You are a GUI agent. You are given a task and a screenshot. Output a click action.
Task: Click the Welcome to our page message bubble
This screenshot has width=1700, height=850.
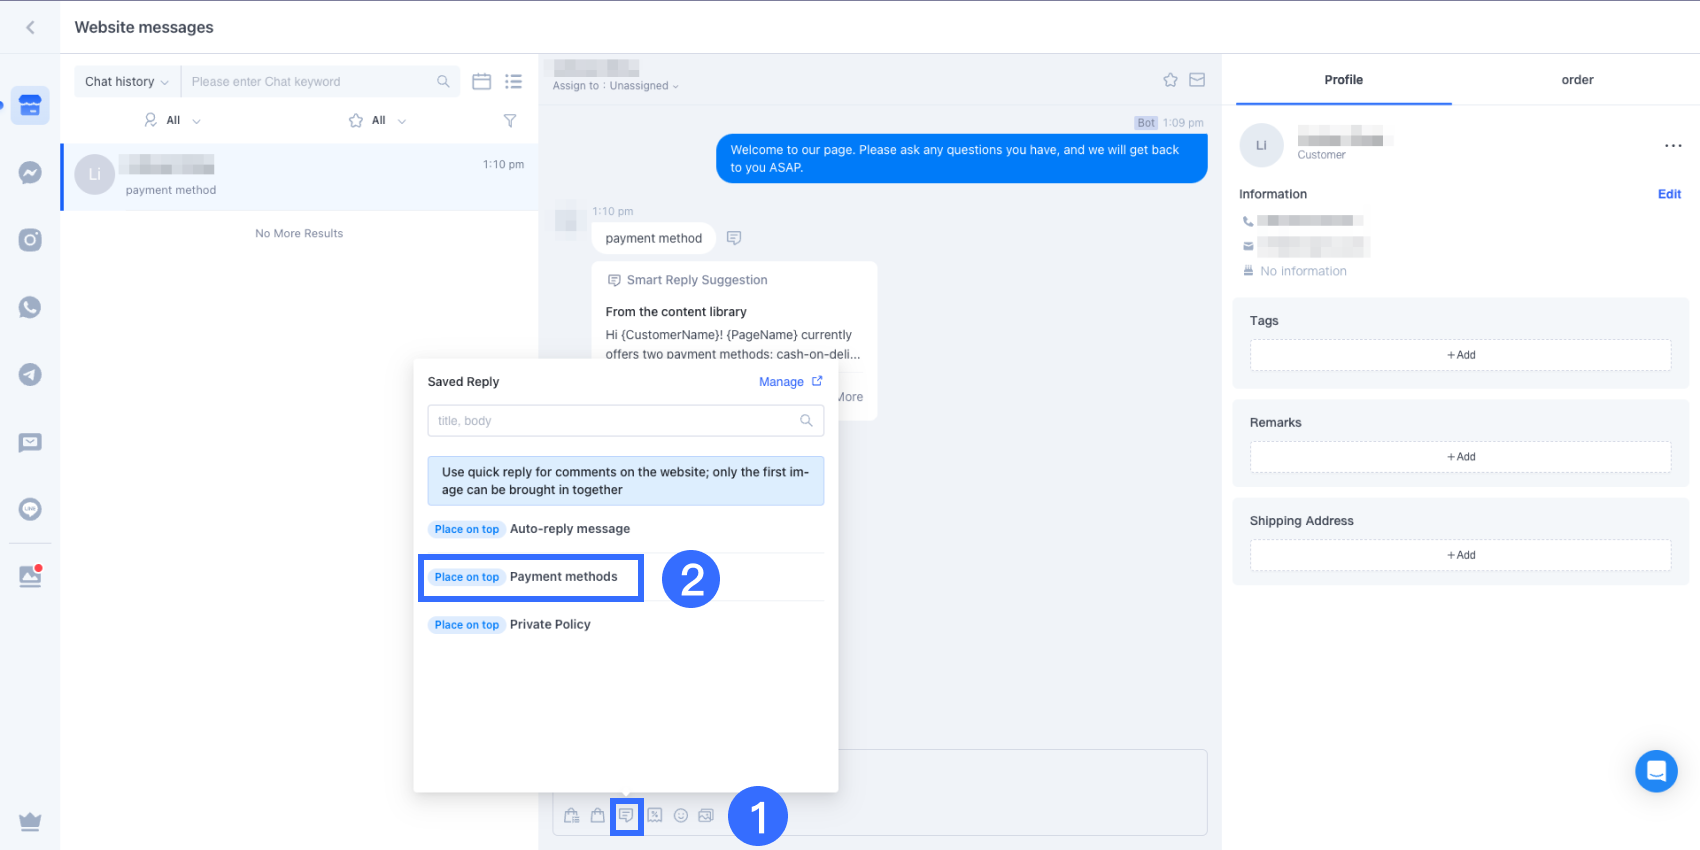pyautogui.click(x=961, y=159)
